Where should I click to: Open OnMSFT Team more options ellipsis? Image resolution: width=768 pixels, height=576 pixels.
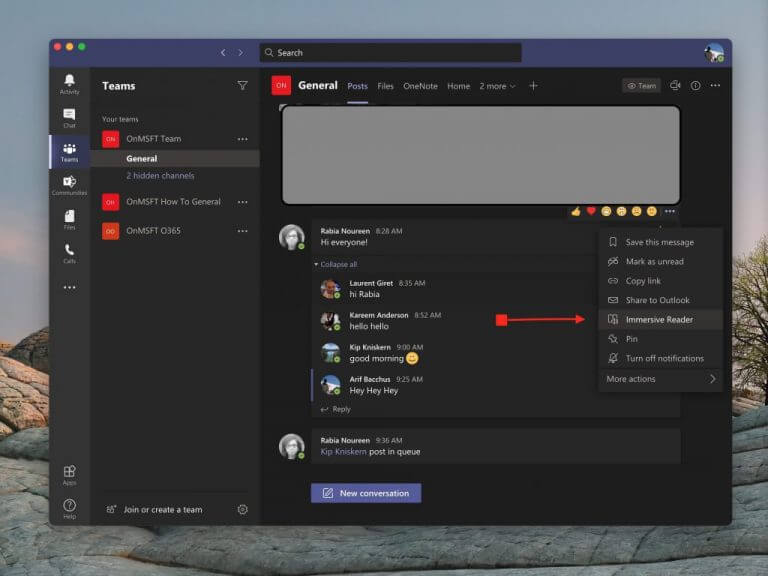(242, 139)
